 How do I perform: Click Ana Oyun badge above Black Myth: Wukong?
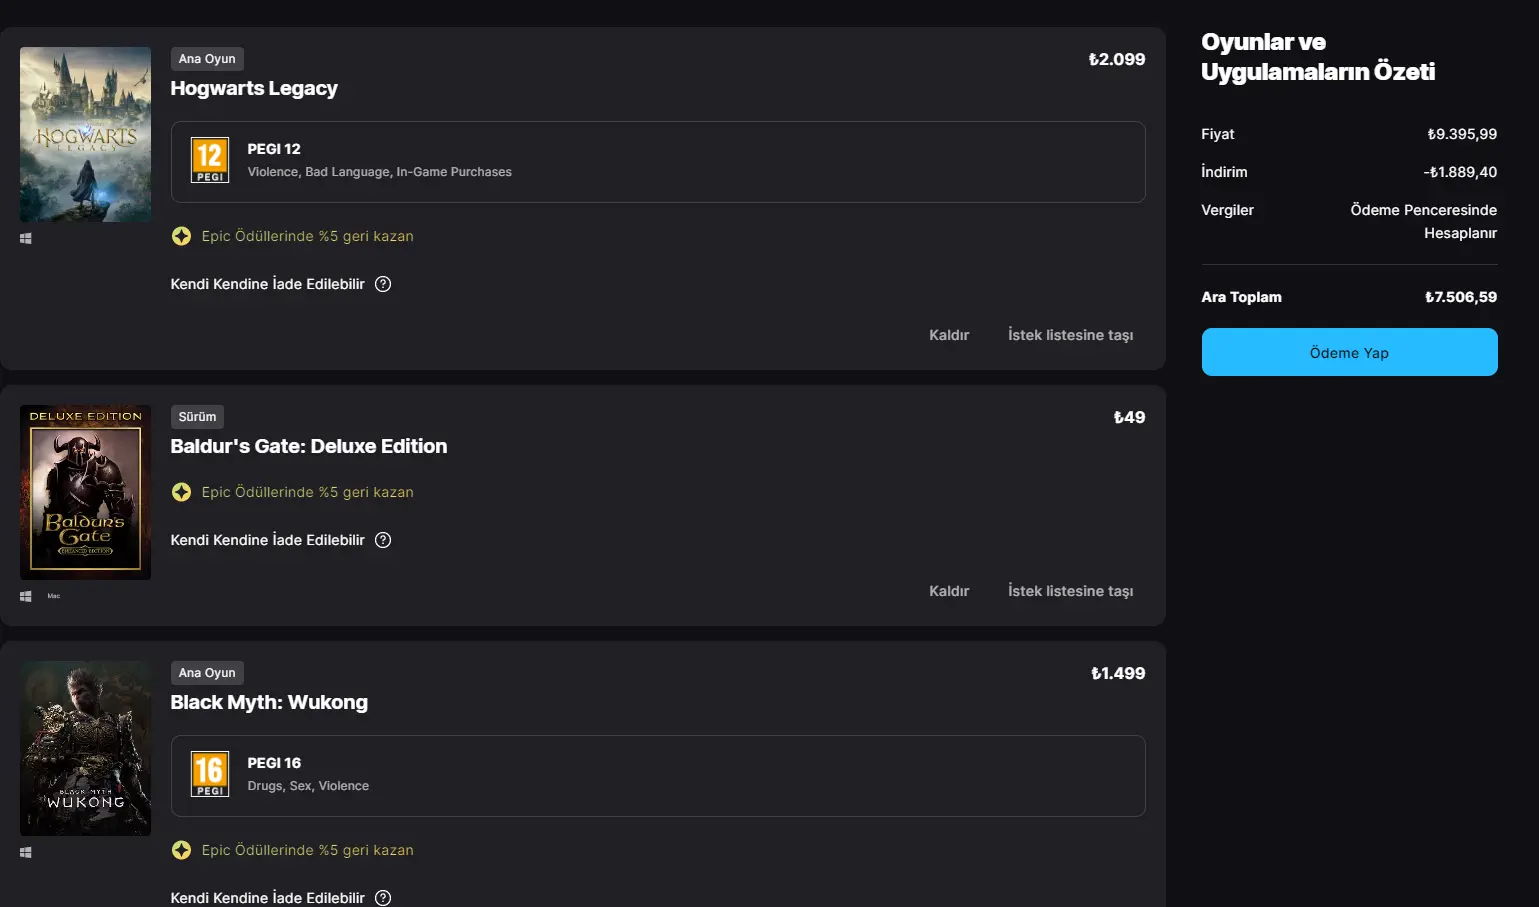point(207,673)
